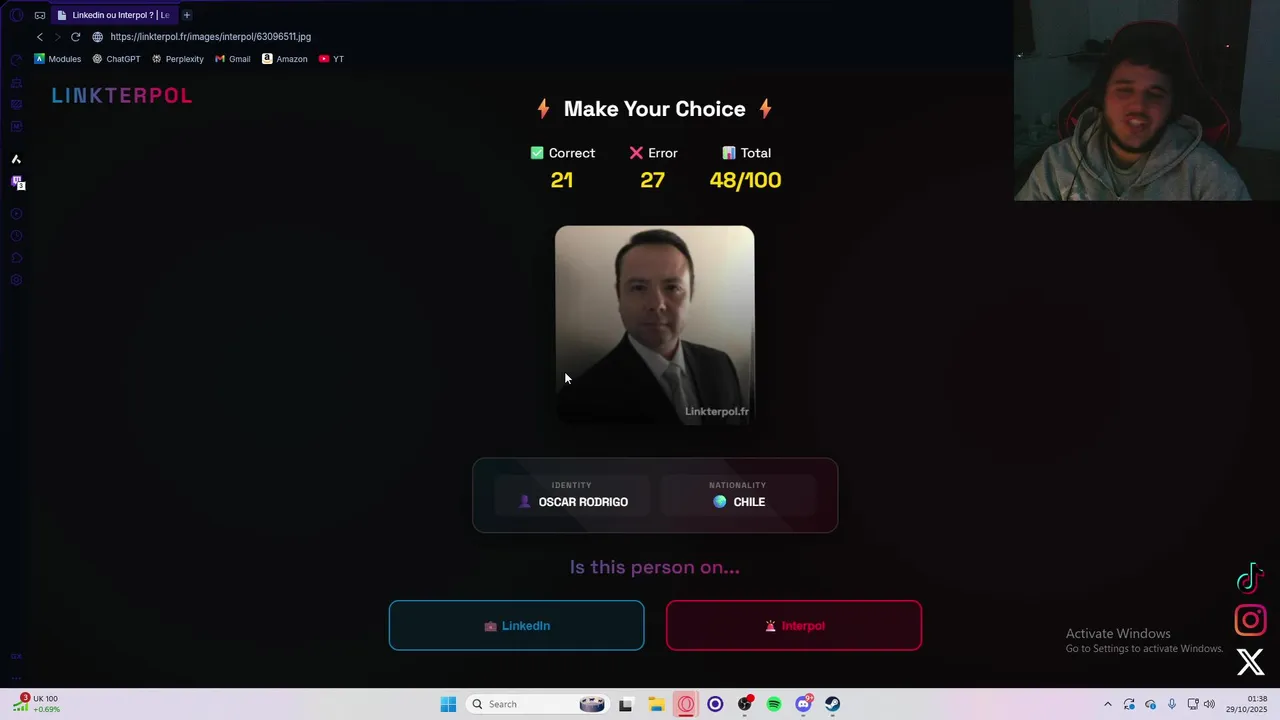Choose the Interpol answer button
The image size is (1280, 720).
pyautogui.click(x=793, y=625)
